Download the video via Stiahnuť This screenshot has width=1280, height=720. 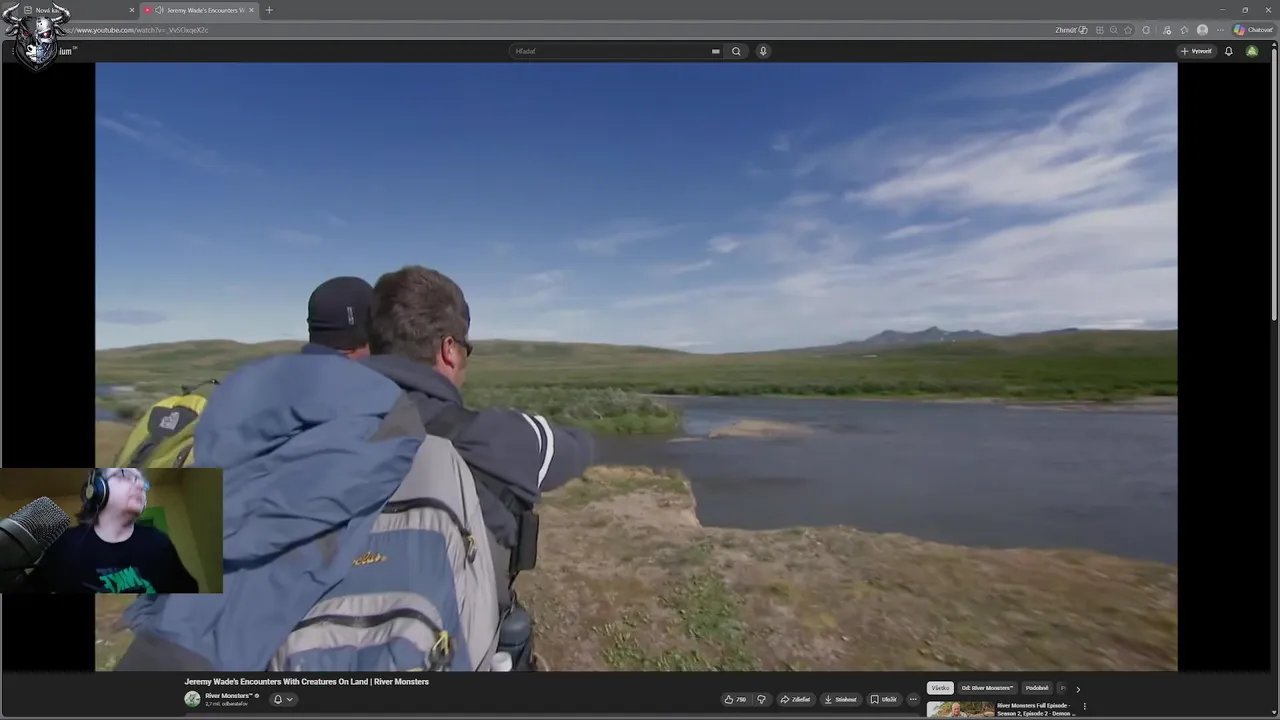point(841,700)
